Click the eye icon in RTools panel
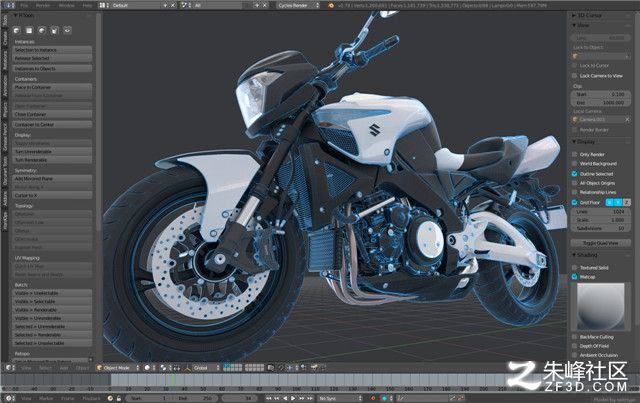Image resolution: width=640 pixels, height=403 pixels. coord(67,30)
